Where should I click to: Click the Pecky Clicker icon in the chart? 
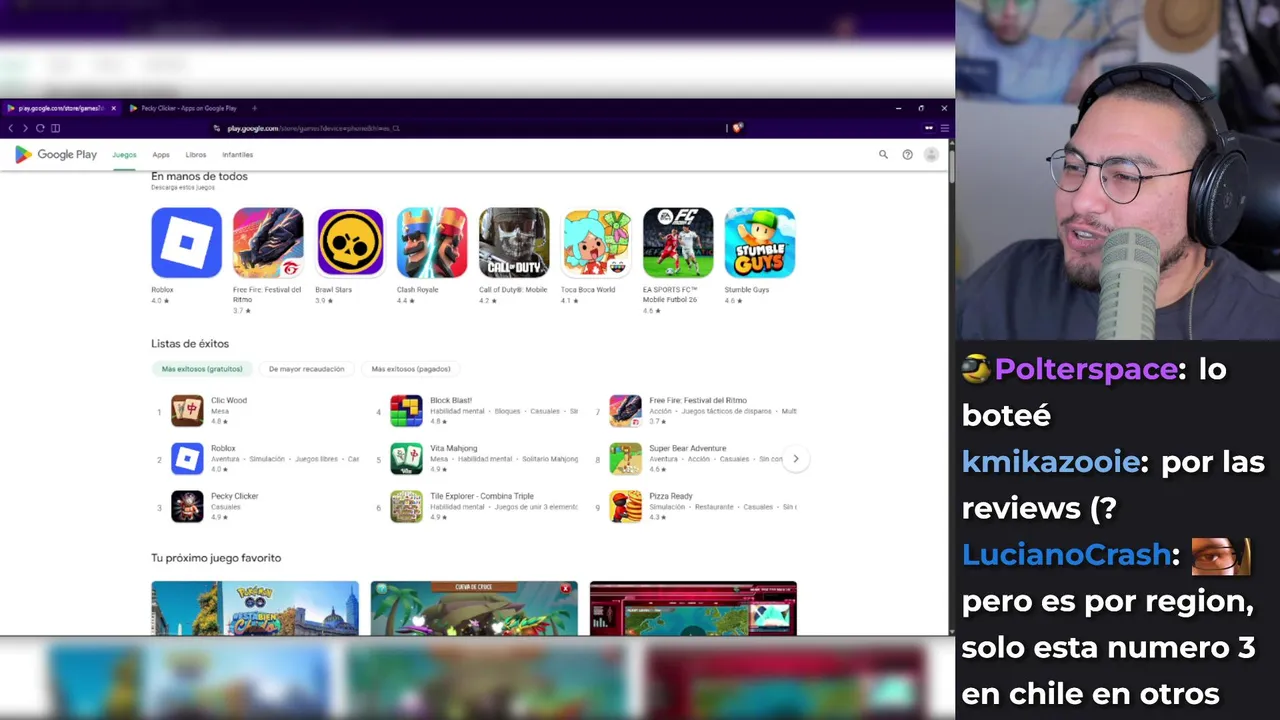click(187, 507)
